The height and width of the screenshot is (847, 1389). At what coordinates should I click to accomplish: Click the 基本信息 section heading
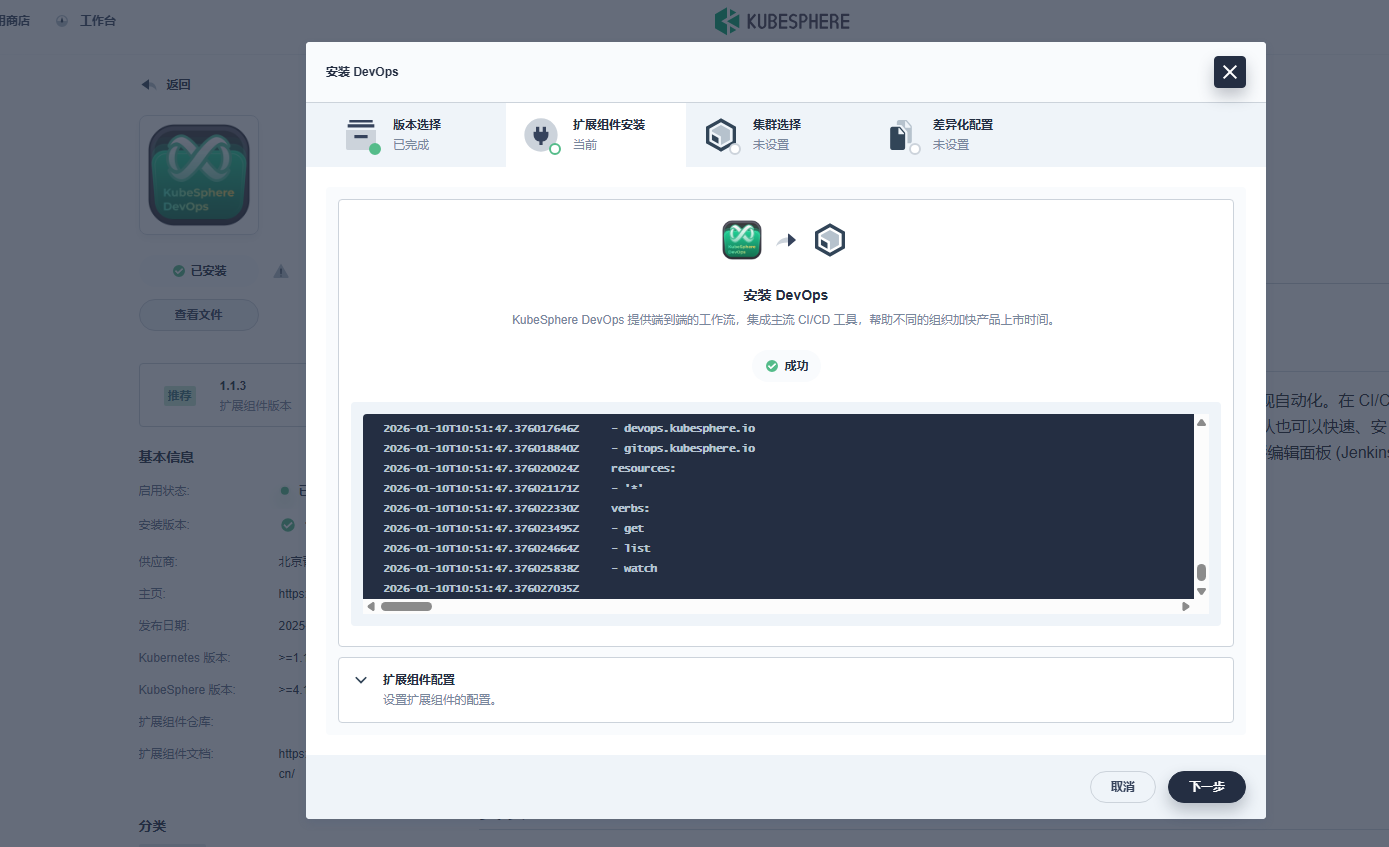[166, 457]
